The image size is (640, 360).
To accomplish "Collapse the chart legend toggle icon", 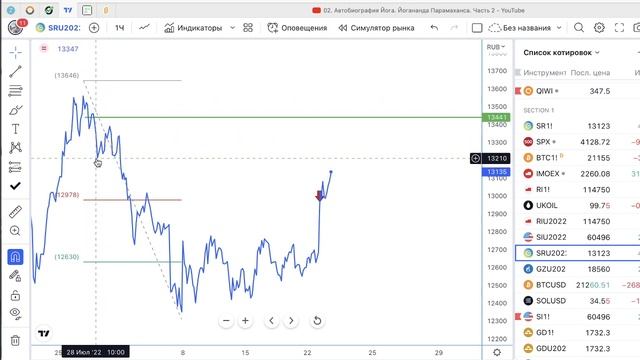I will [x=44, y=49].
